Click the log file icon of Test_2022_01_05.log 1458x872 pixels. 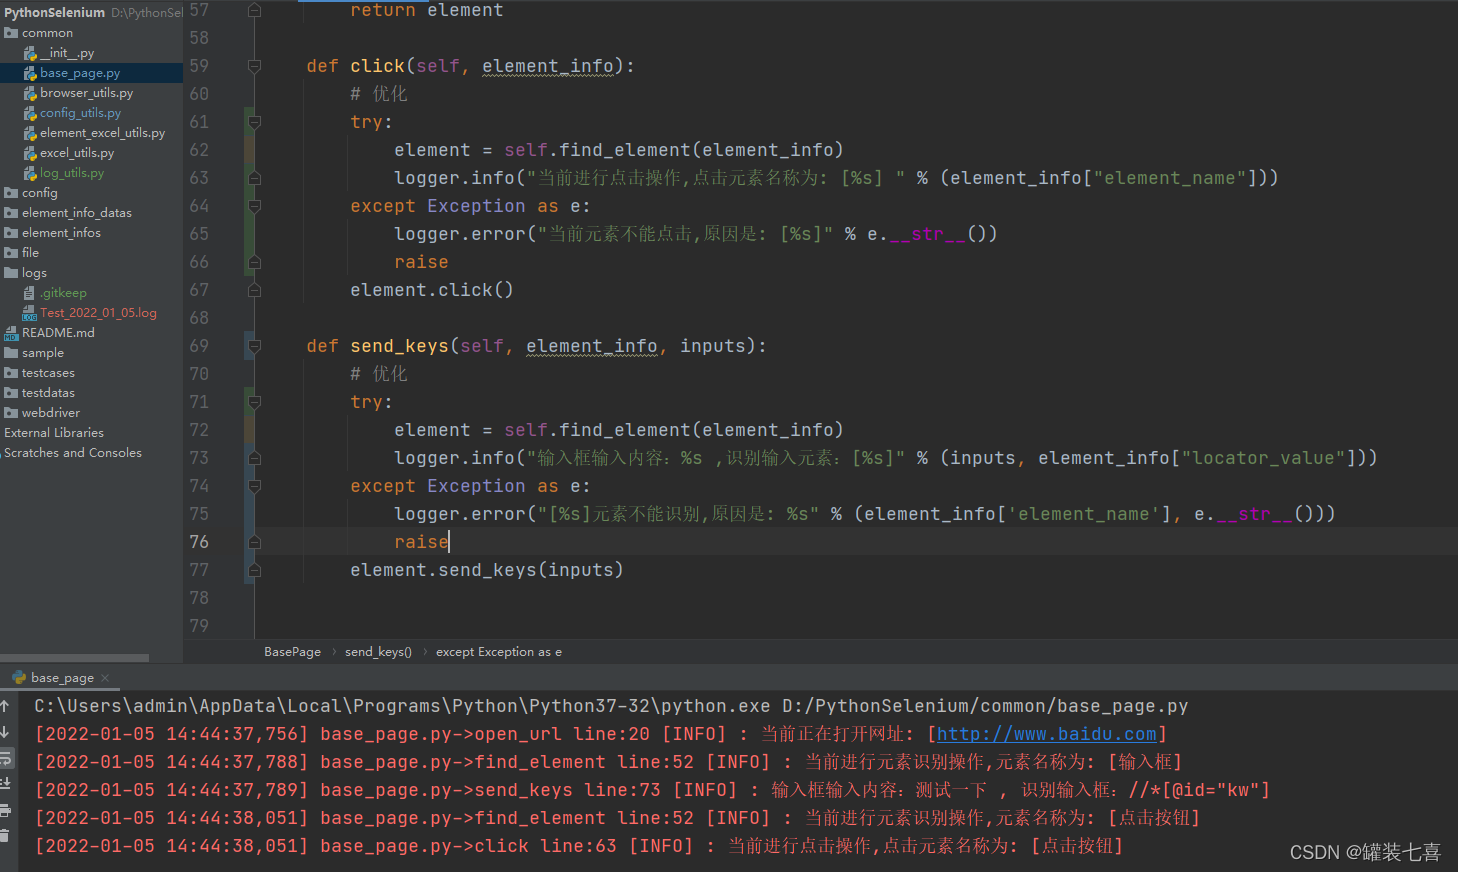[x=30, y=313]
